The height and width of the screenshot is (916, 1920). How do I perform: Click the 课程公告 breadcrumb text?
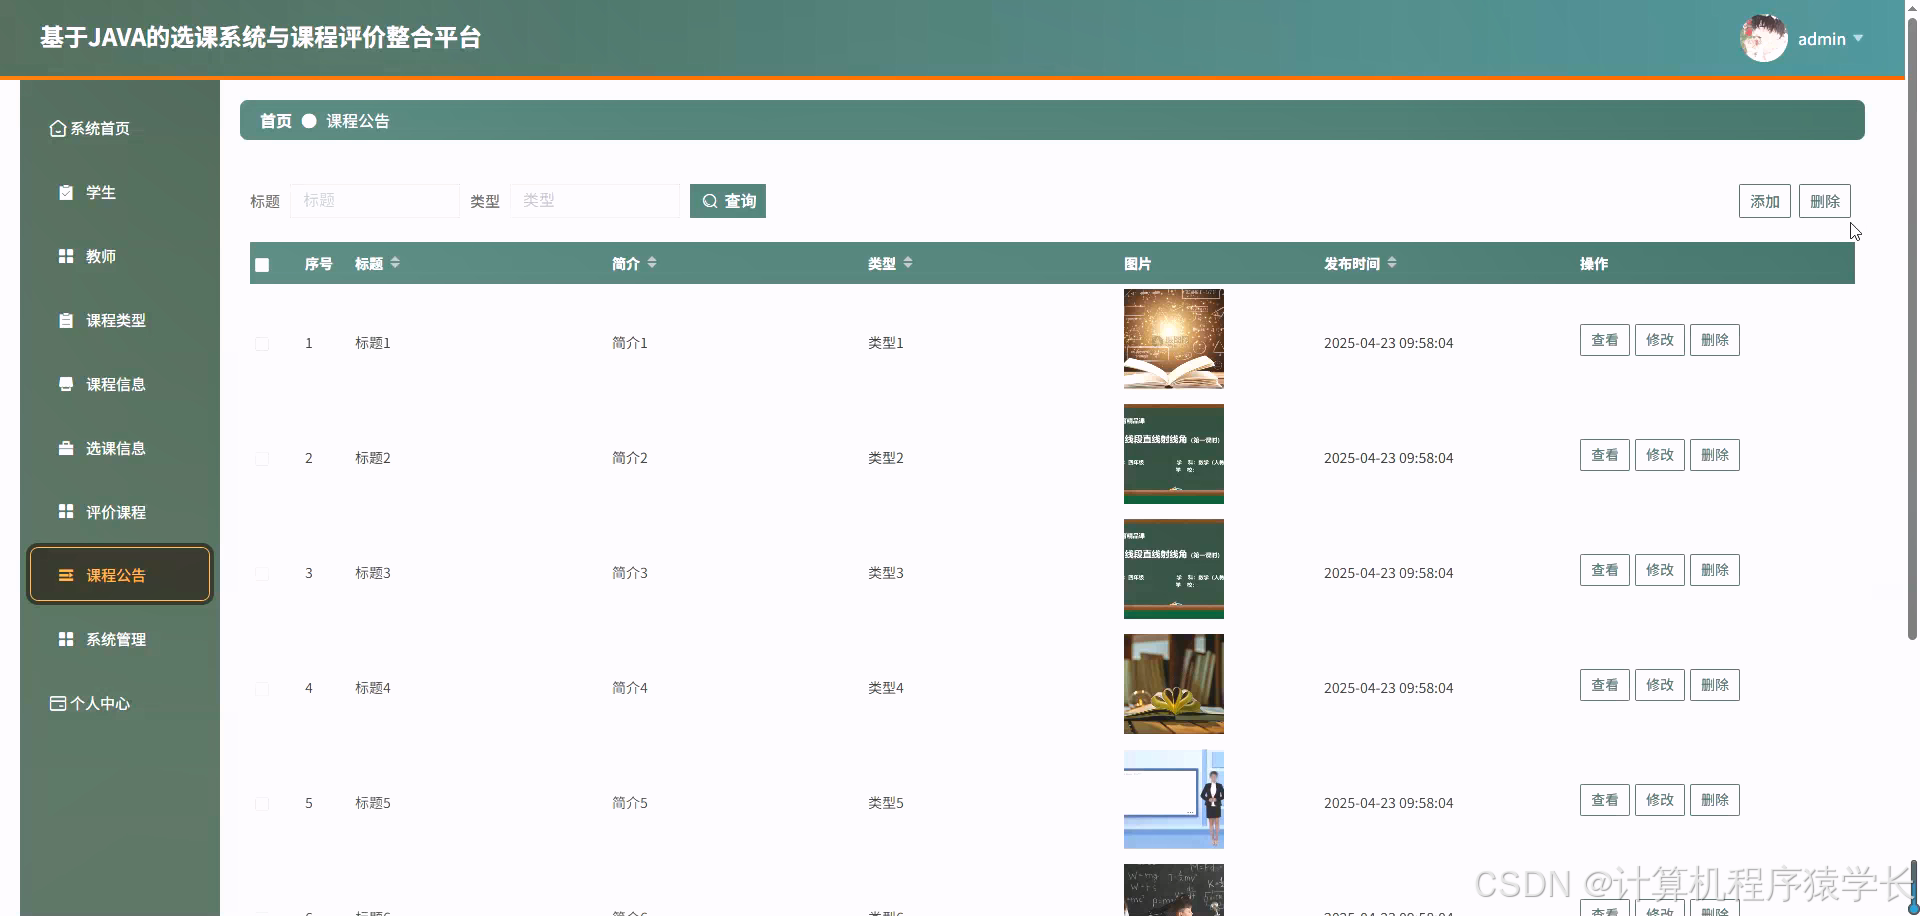357,121
